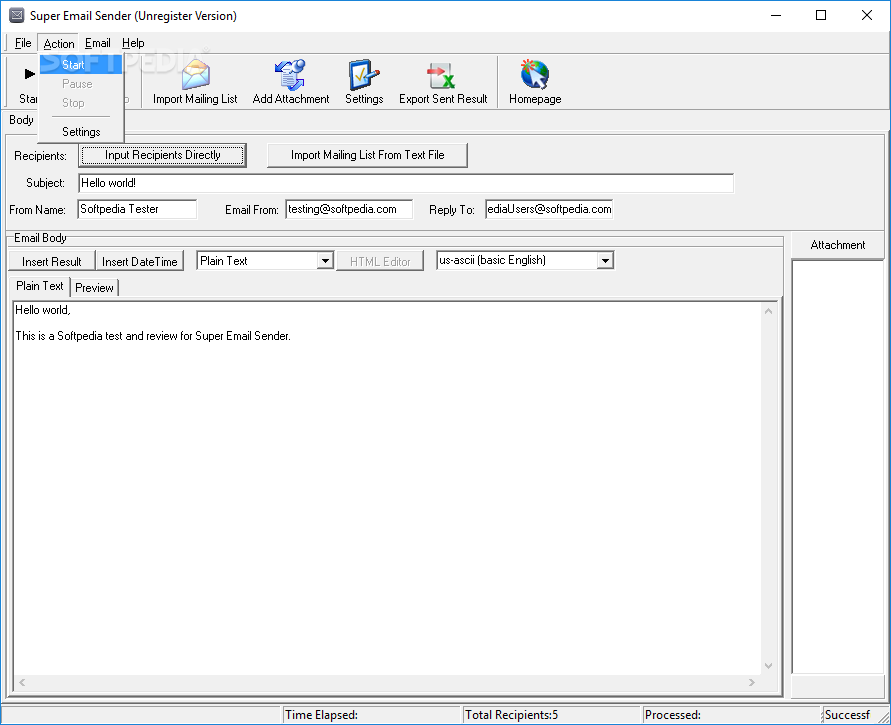Expand the us-ascii encoding dropdown

tap(605, 260)
